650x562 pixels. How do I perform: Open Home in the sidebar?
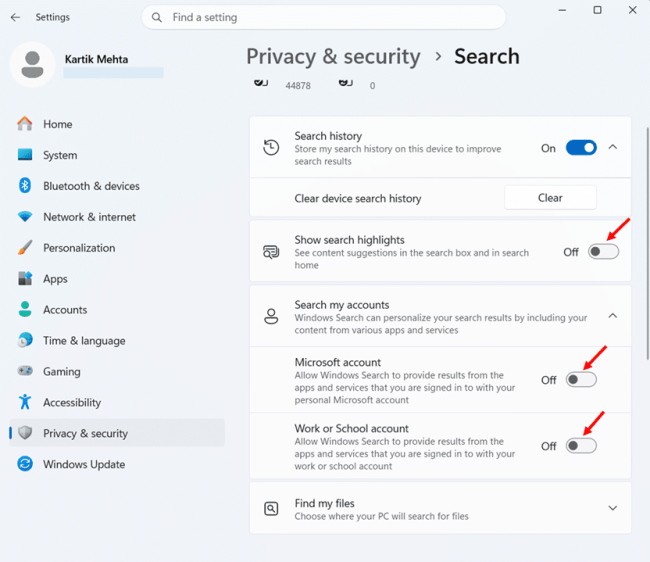click(58, 124)
